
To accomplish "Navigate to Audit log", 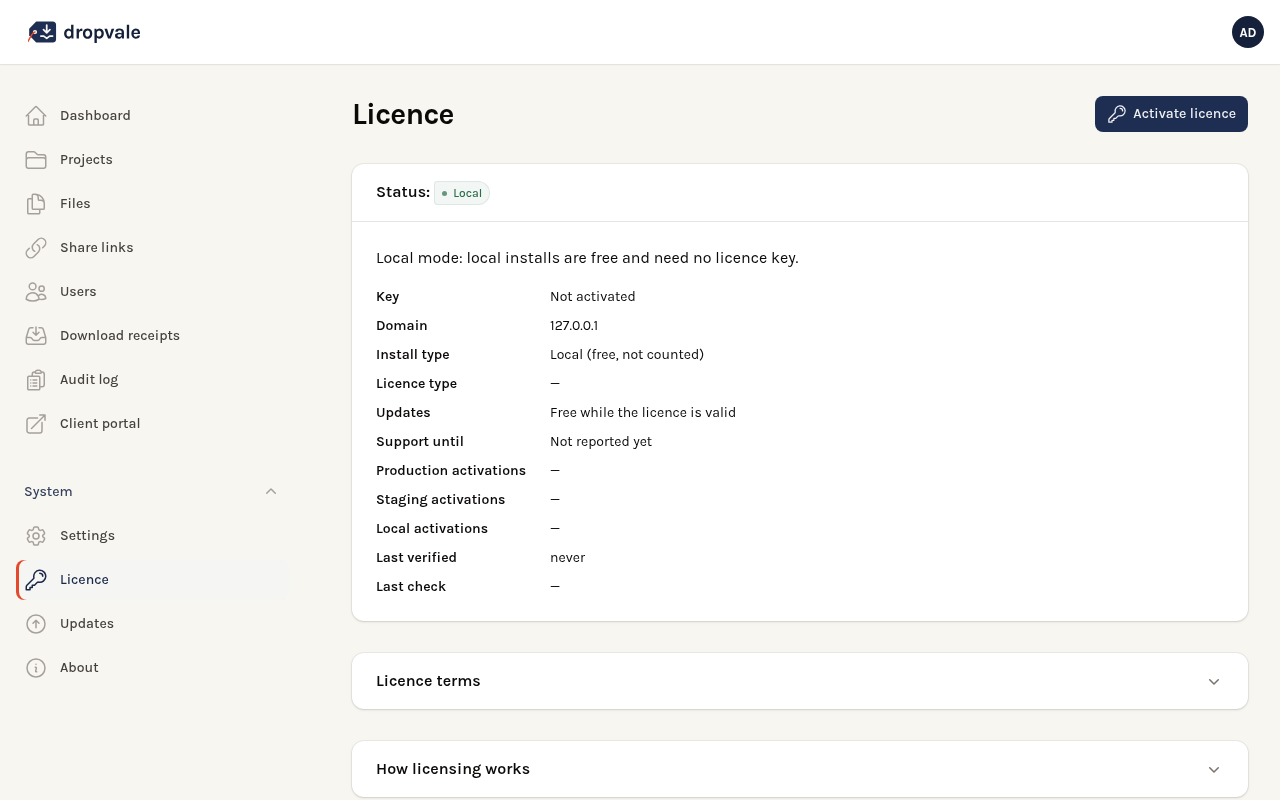I will pos(152,380).
